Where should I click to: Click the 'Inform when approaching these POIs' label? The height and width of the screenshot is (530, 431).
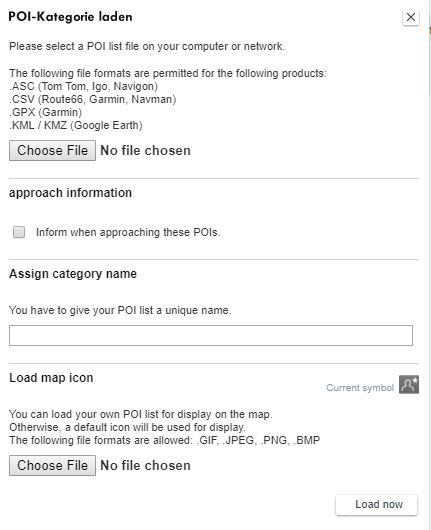[x=128, y=232]
